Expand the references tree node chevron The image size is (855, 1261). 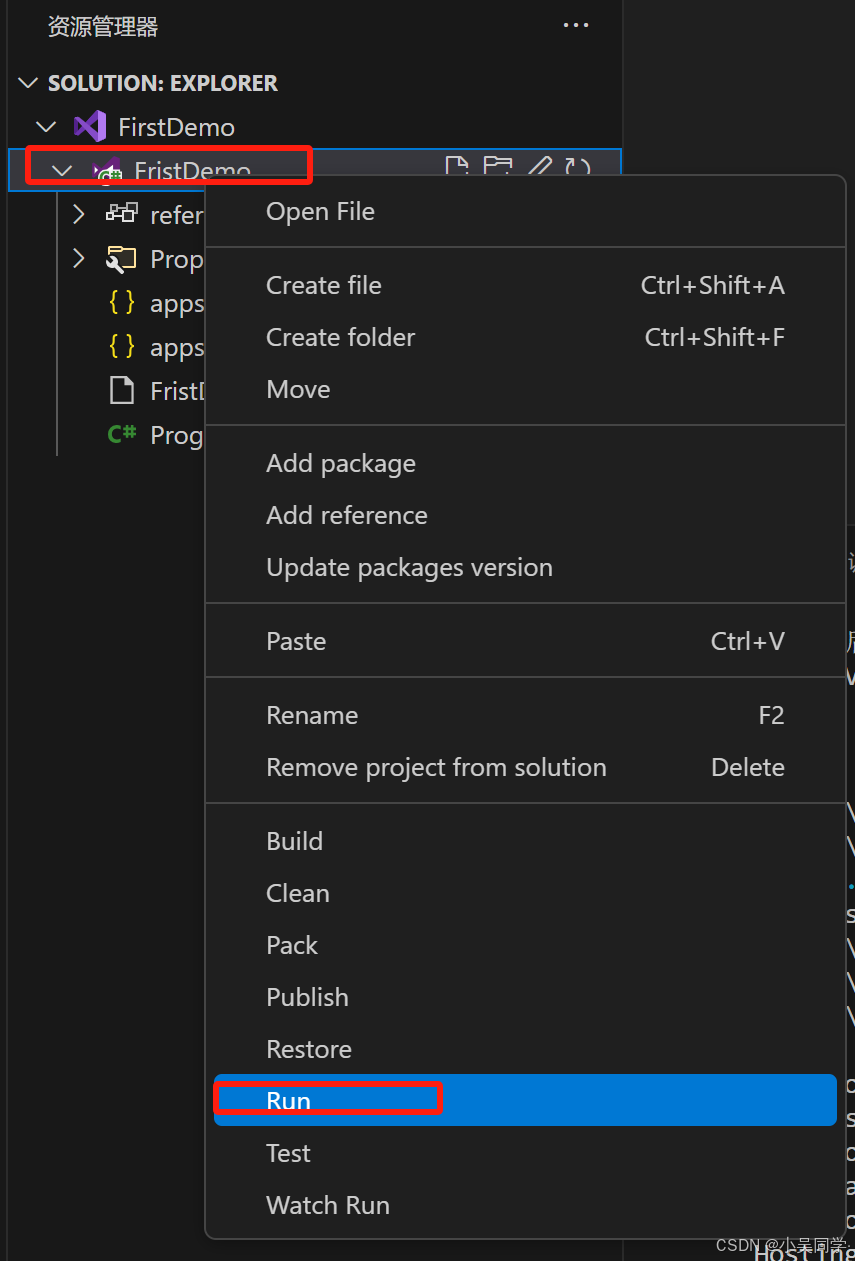click(x=79, y=214)
